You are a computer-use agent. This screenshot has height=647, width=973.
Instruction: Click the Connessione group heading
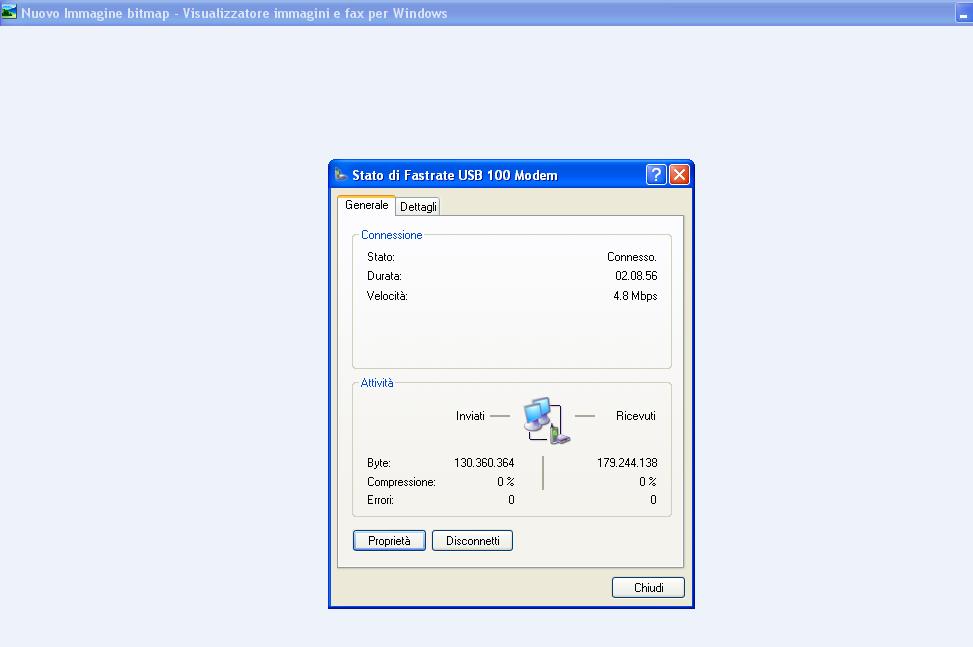point(391,235)
